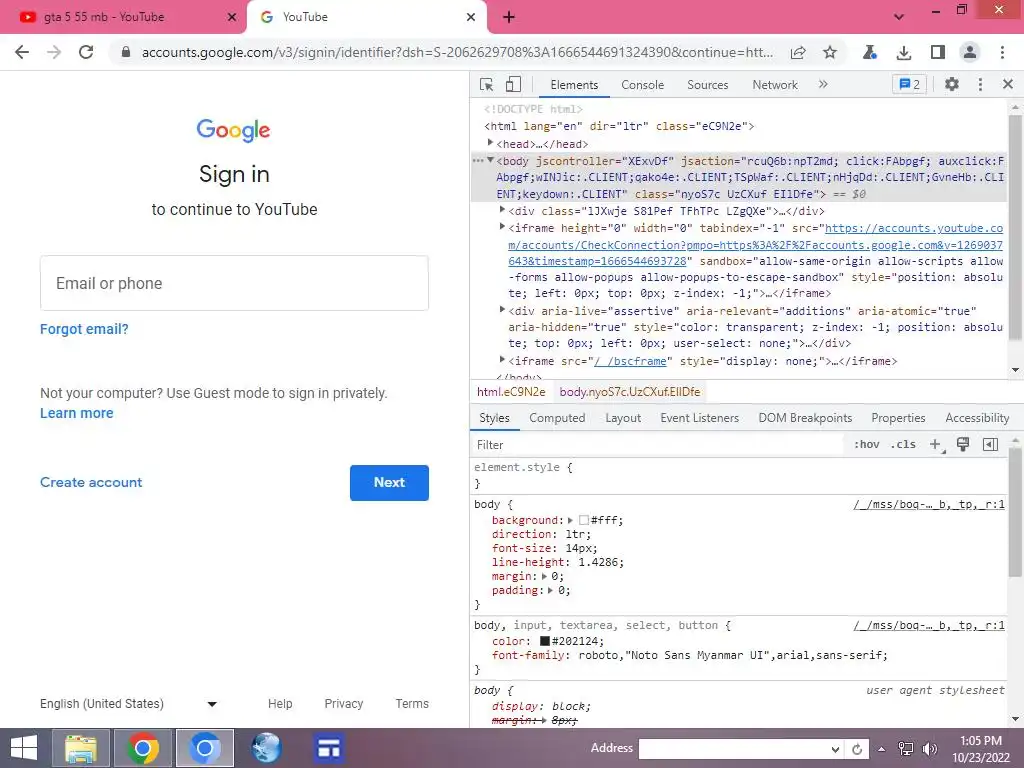1024x768 pixels.
Task: Show more DevTools tabs chevron
Action: pos(823,84)
